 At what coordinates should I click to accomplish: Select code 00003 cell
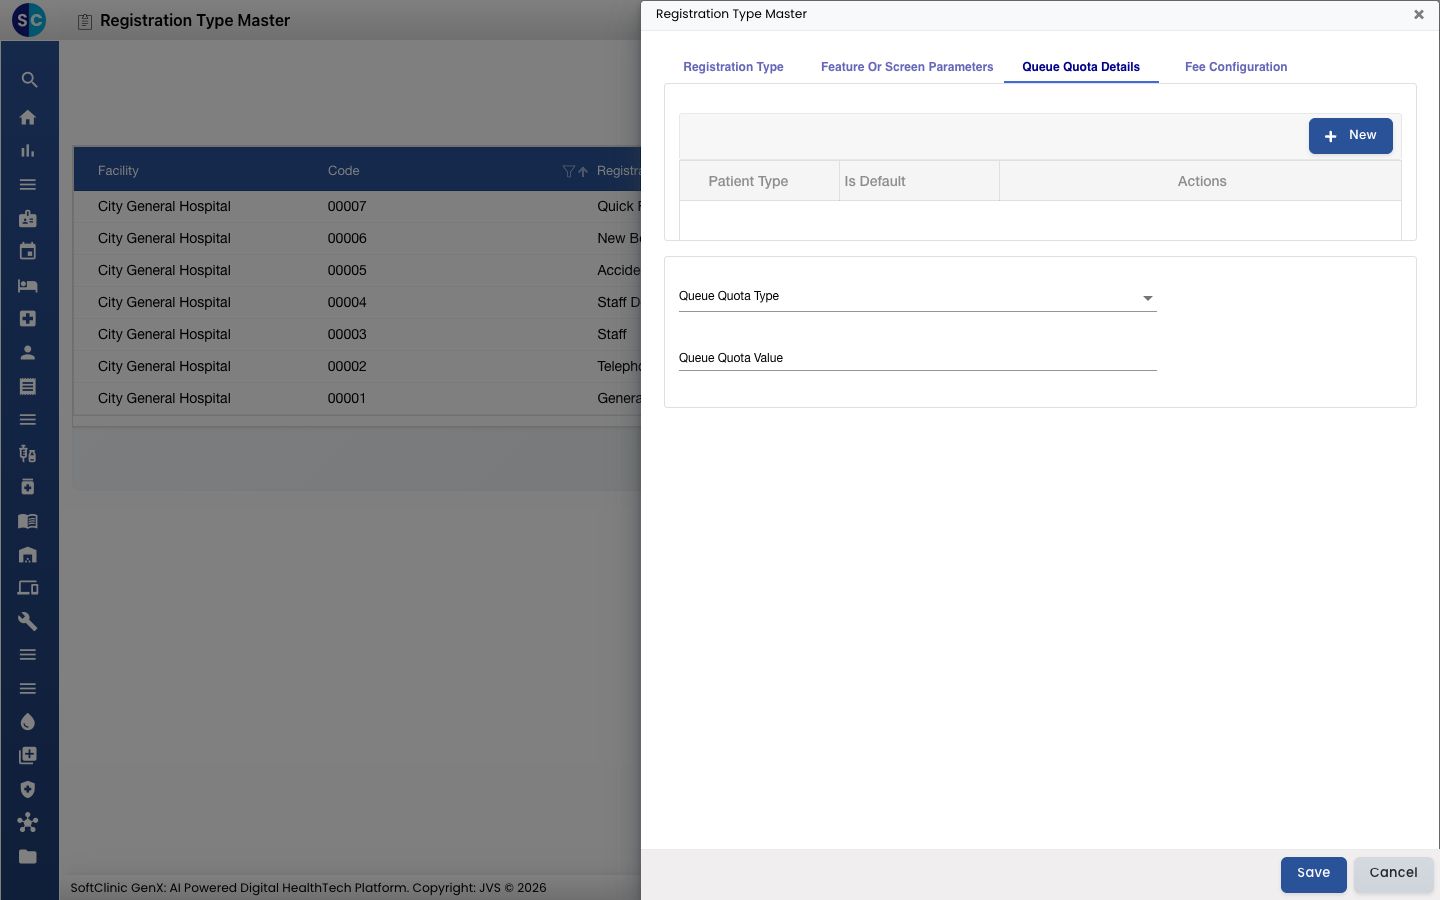[x=347, y=334]
